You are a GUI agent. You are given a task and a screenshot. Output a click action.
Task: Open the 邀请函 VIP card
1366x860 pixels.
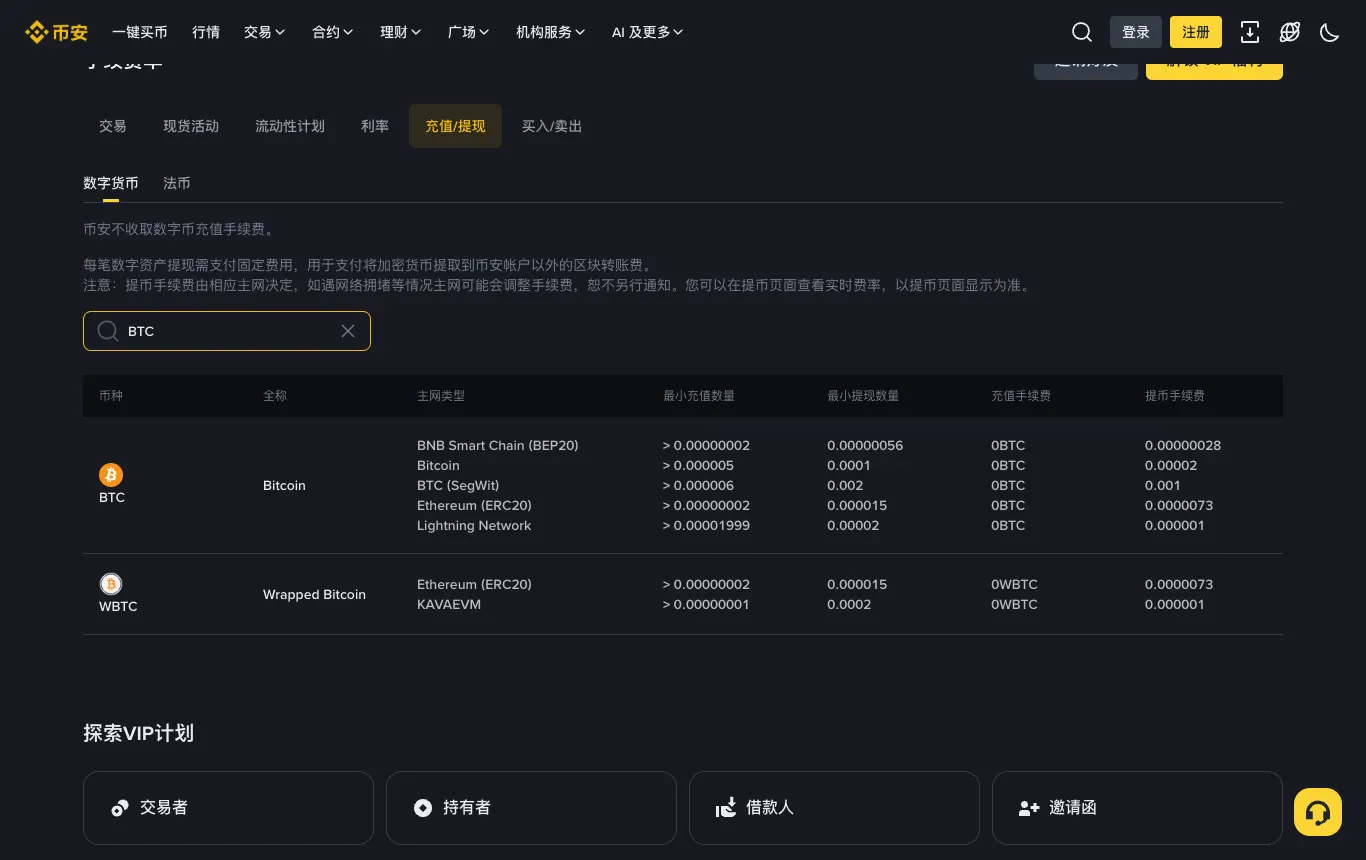pos(1137,808)
